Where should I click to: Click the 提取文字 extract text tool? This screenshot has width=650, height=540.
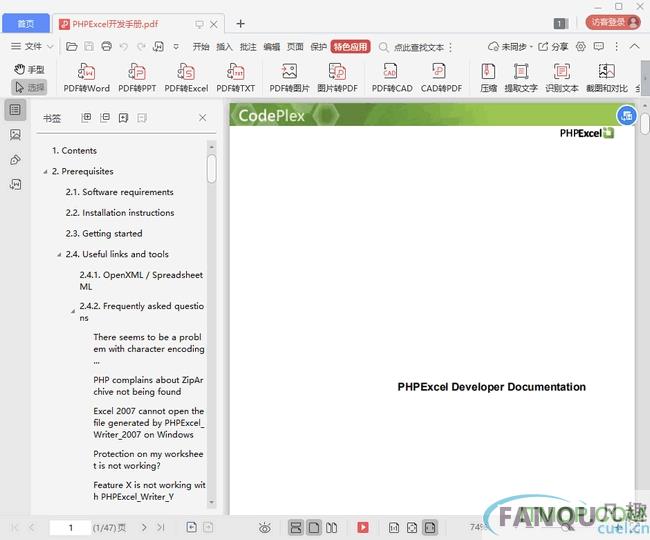(x=521, y=77)
